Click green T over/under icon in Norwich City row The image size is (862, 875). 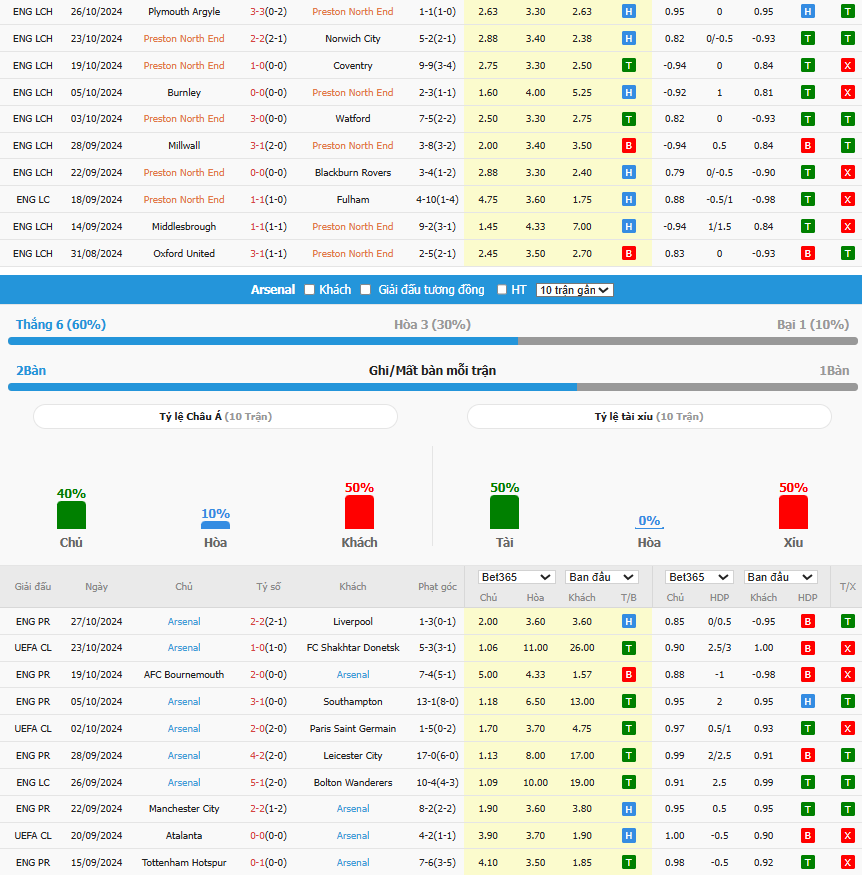[x=847, y=39]
